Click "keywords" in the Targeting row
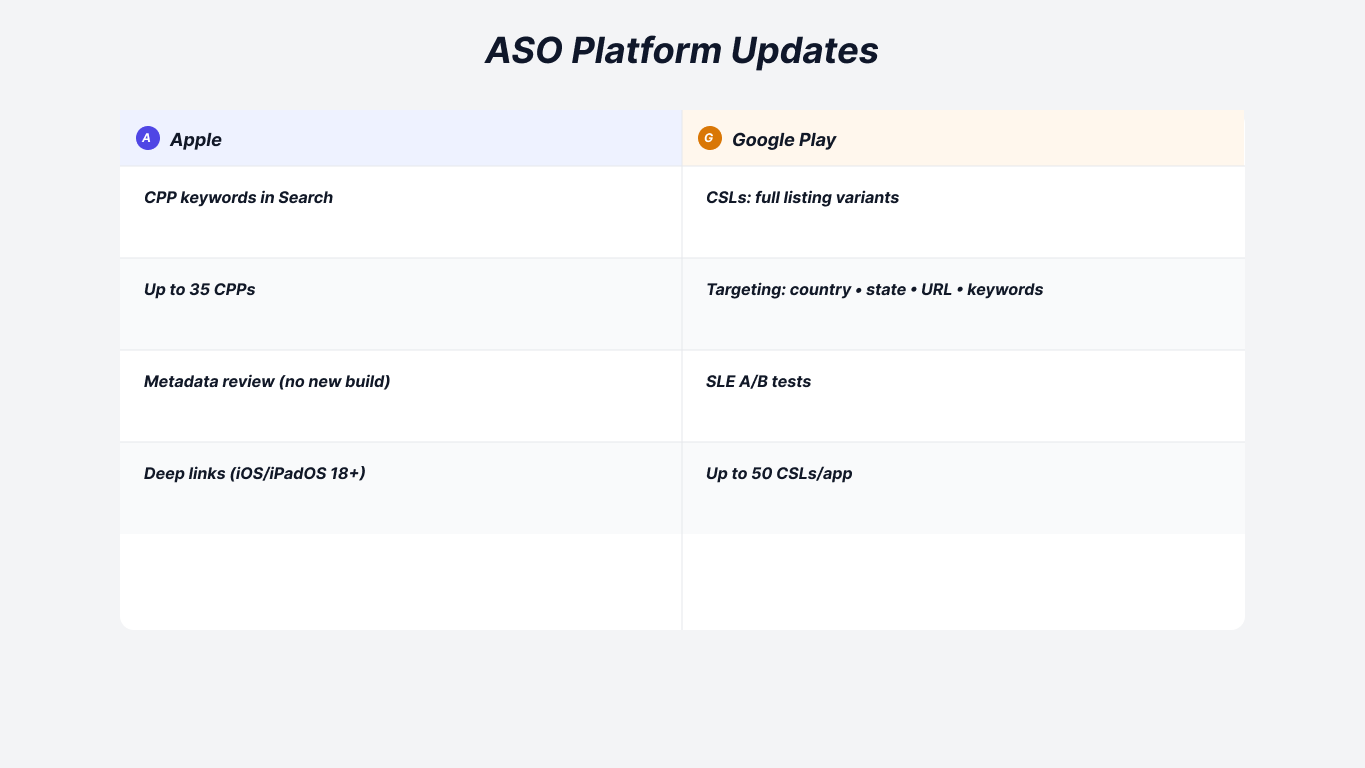The height and width of the screenshot is (768, 1365). click(x=1005, y=290)
